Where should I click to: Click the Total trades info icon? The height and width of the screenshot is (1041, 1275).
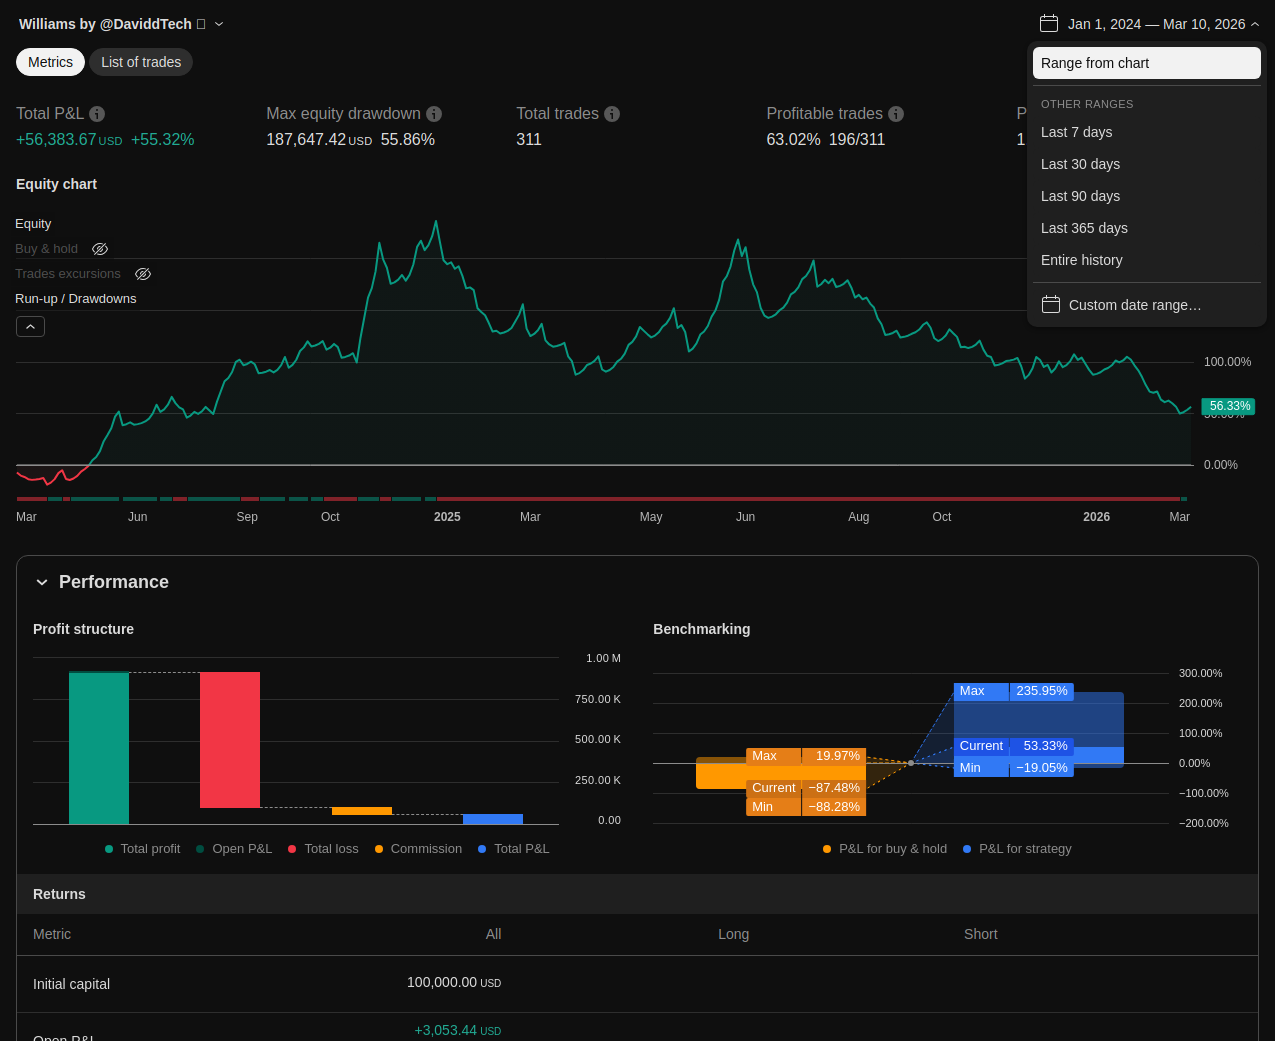[x=612, y=114]
